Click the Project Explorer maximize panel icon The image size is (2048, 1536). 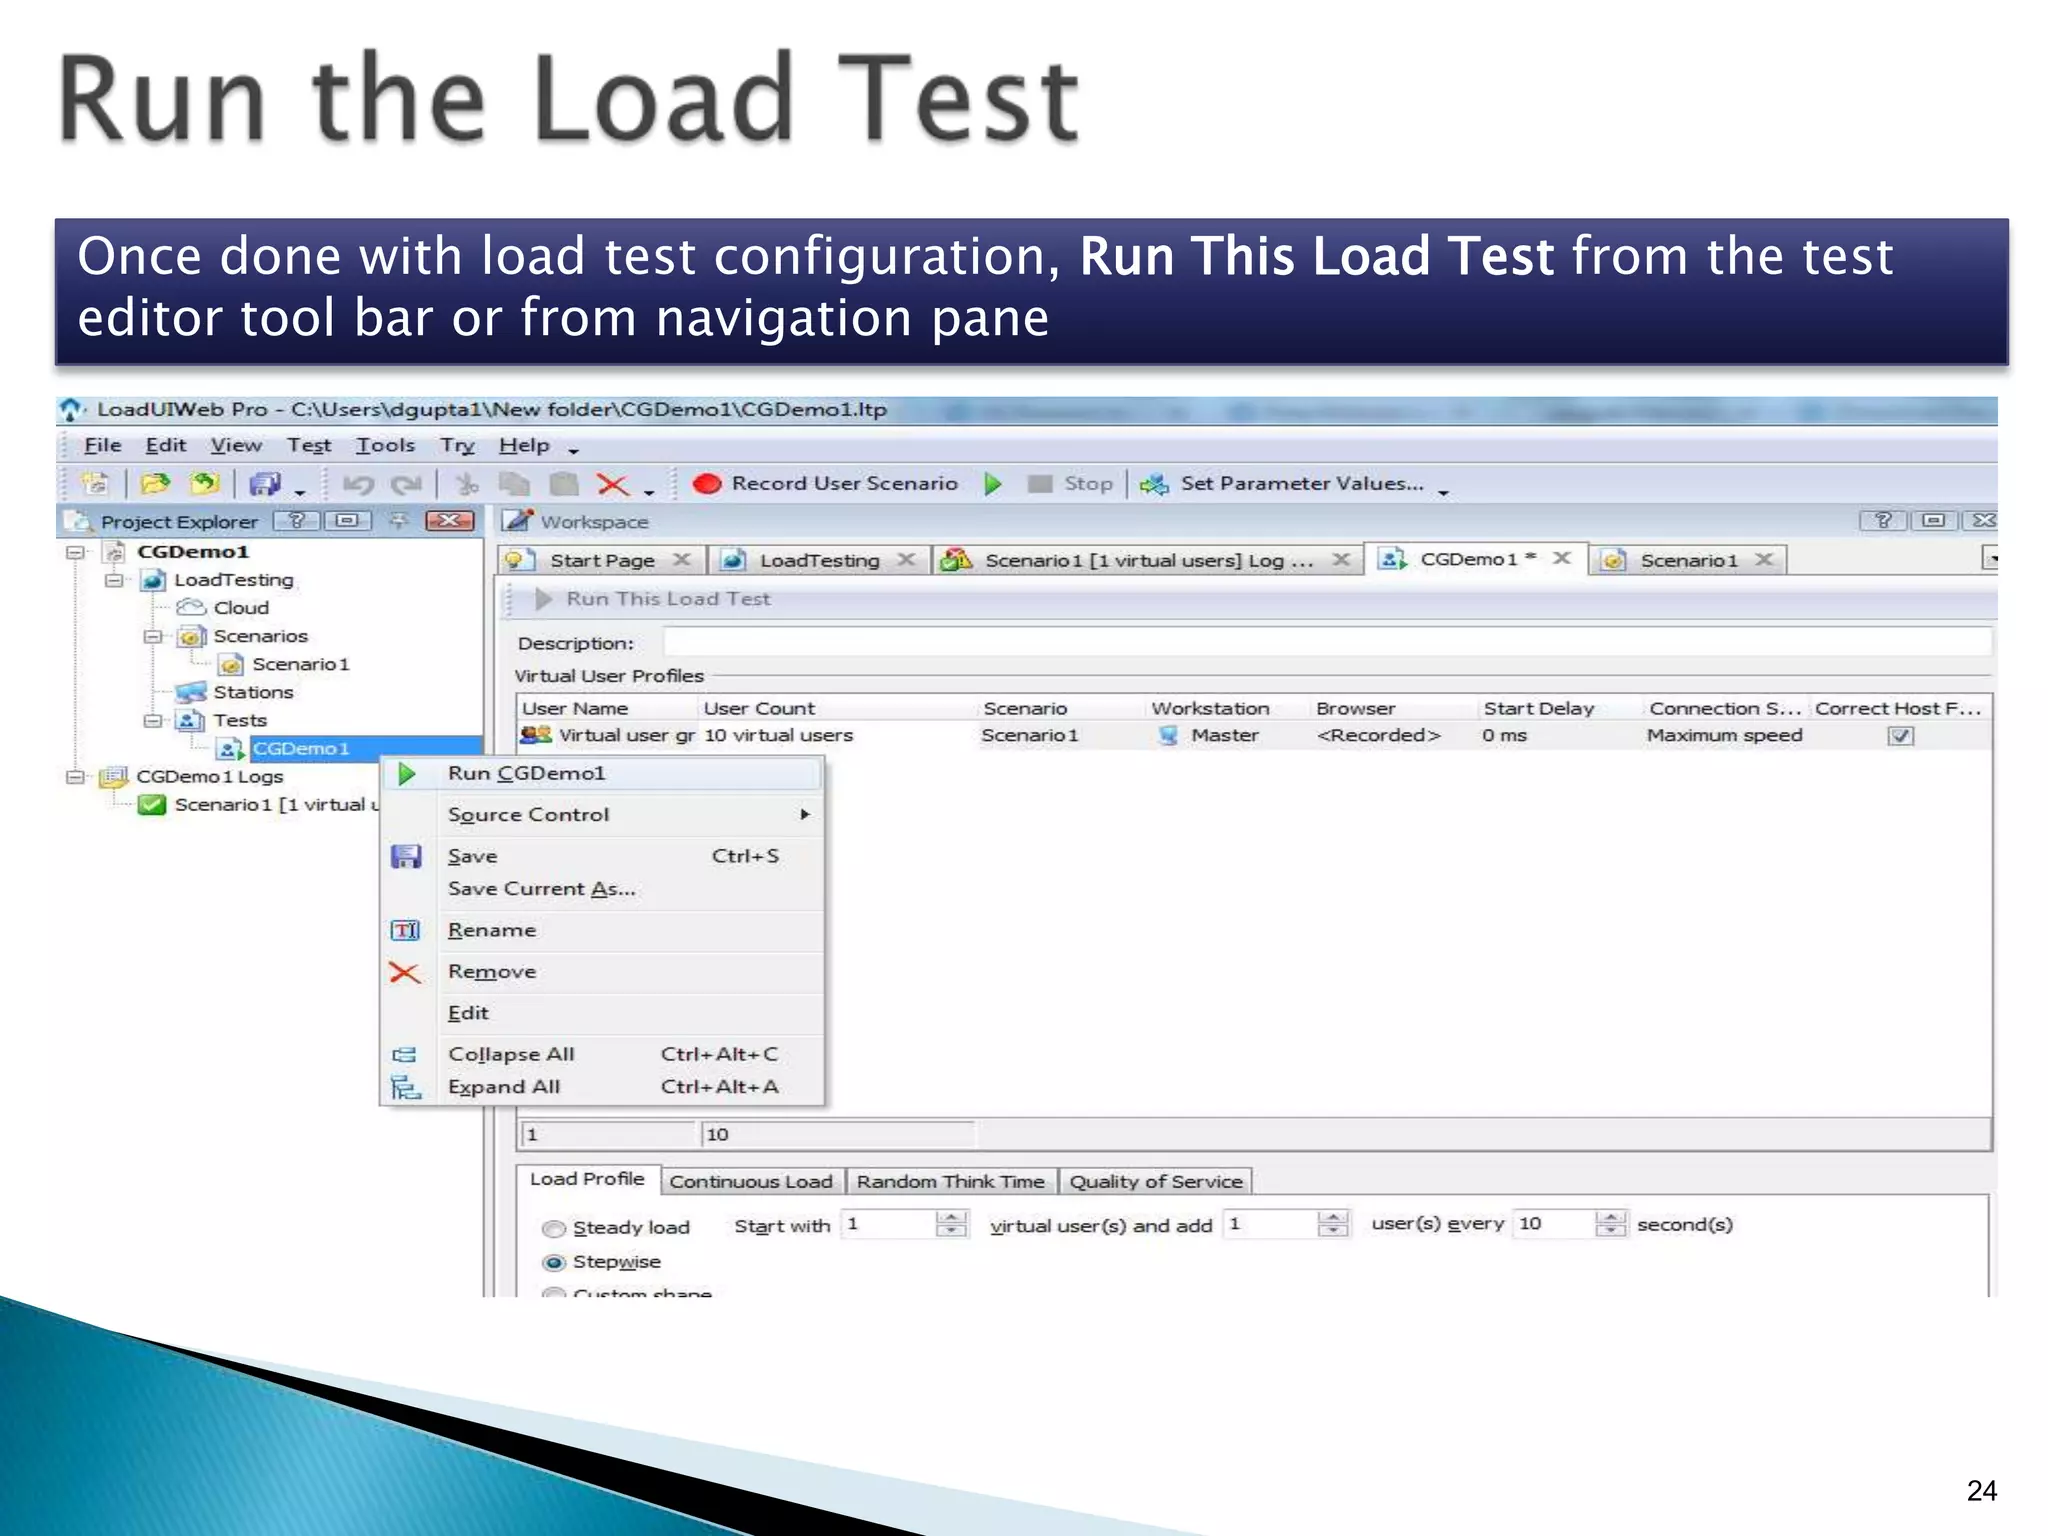pos(347,521)
